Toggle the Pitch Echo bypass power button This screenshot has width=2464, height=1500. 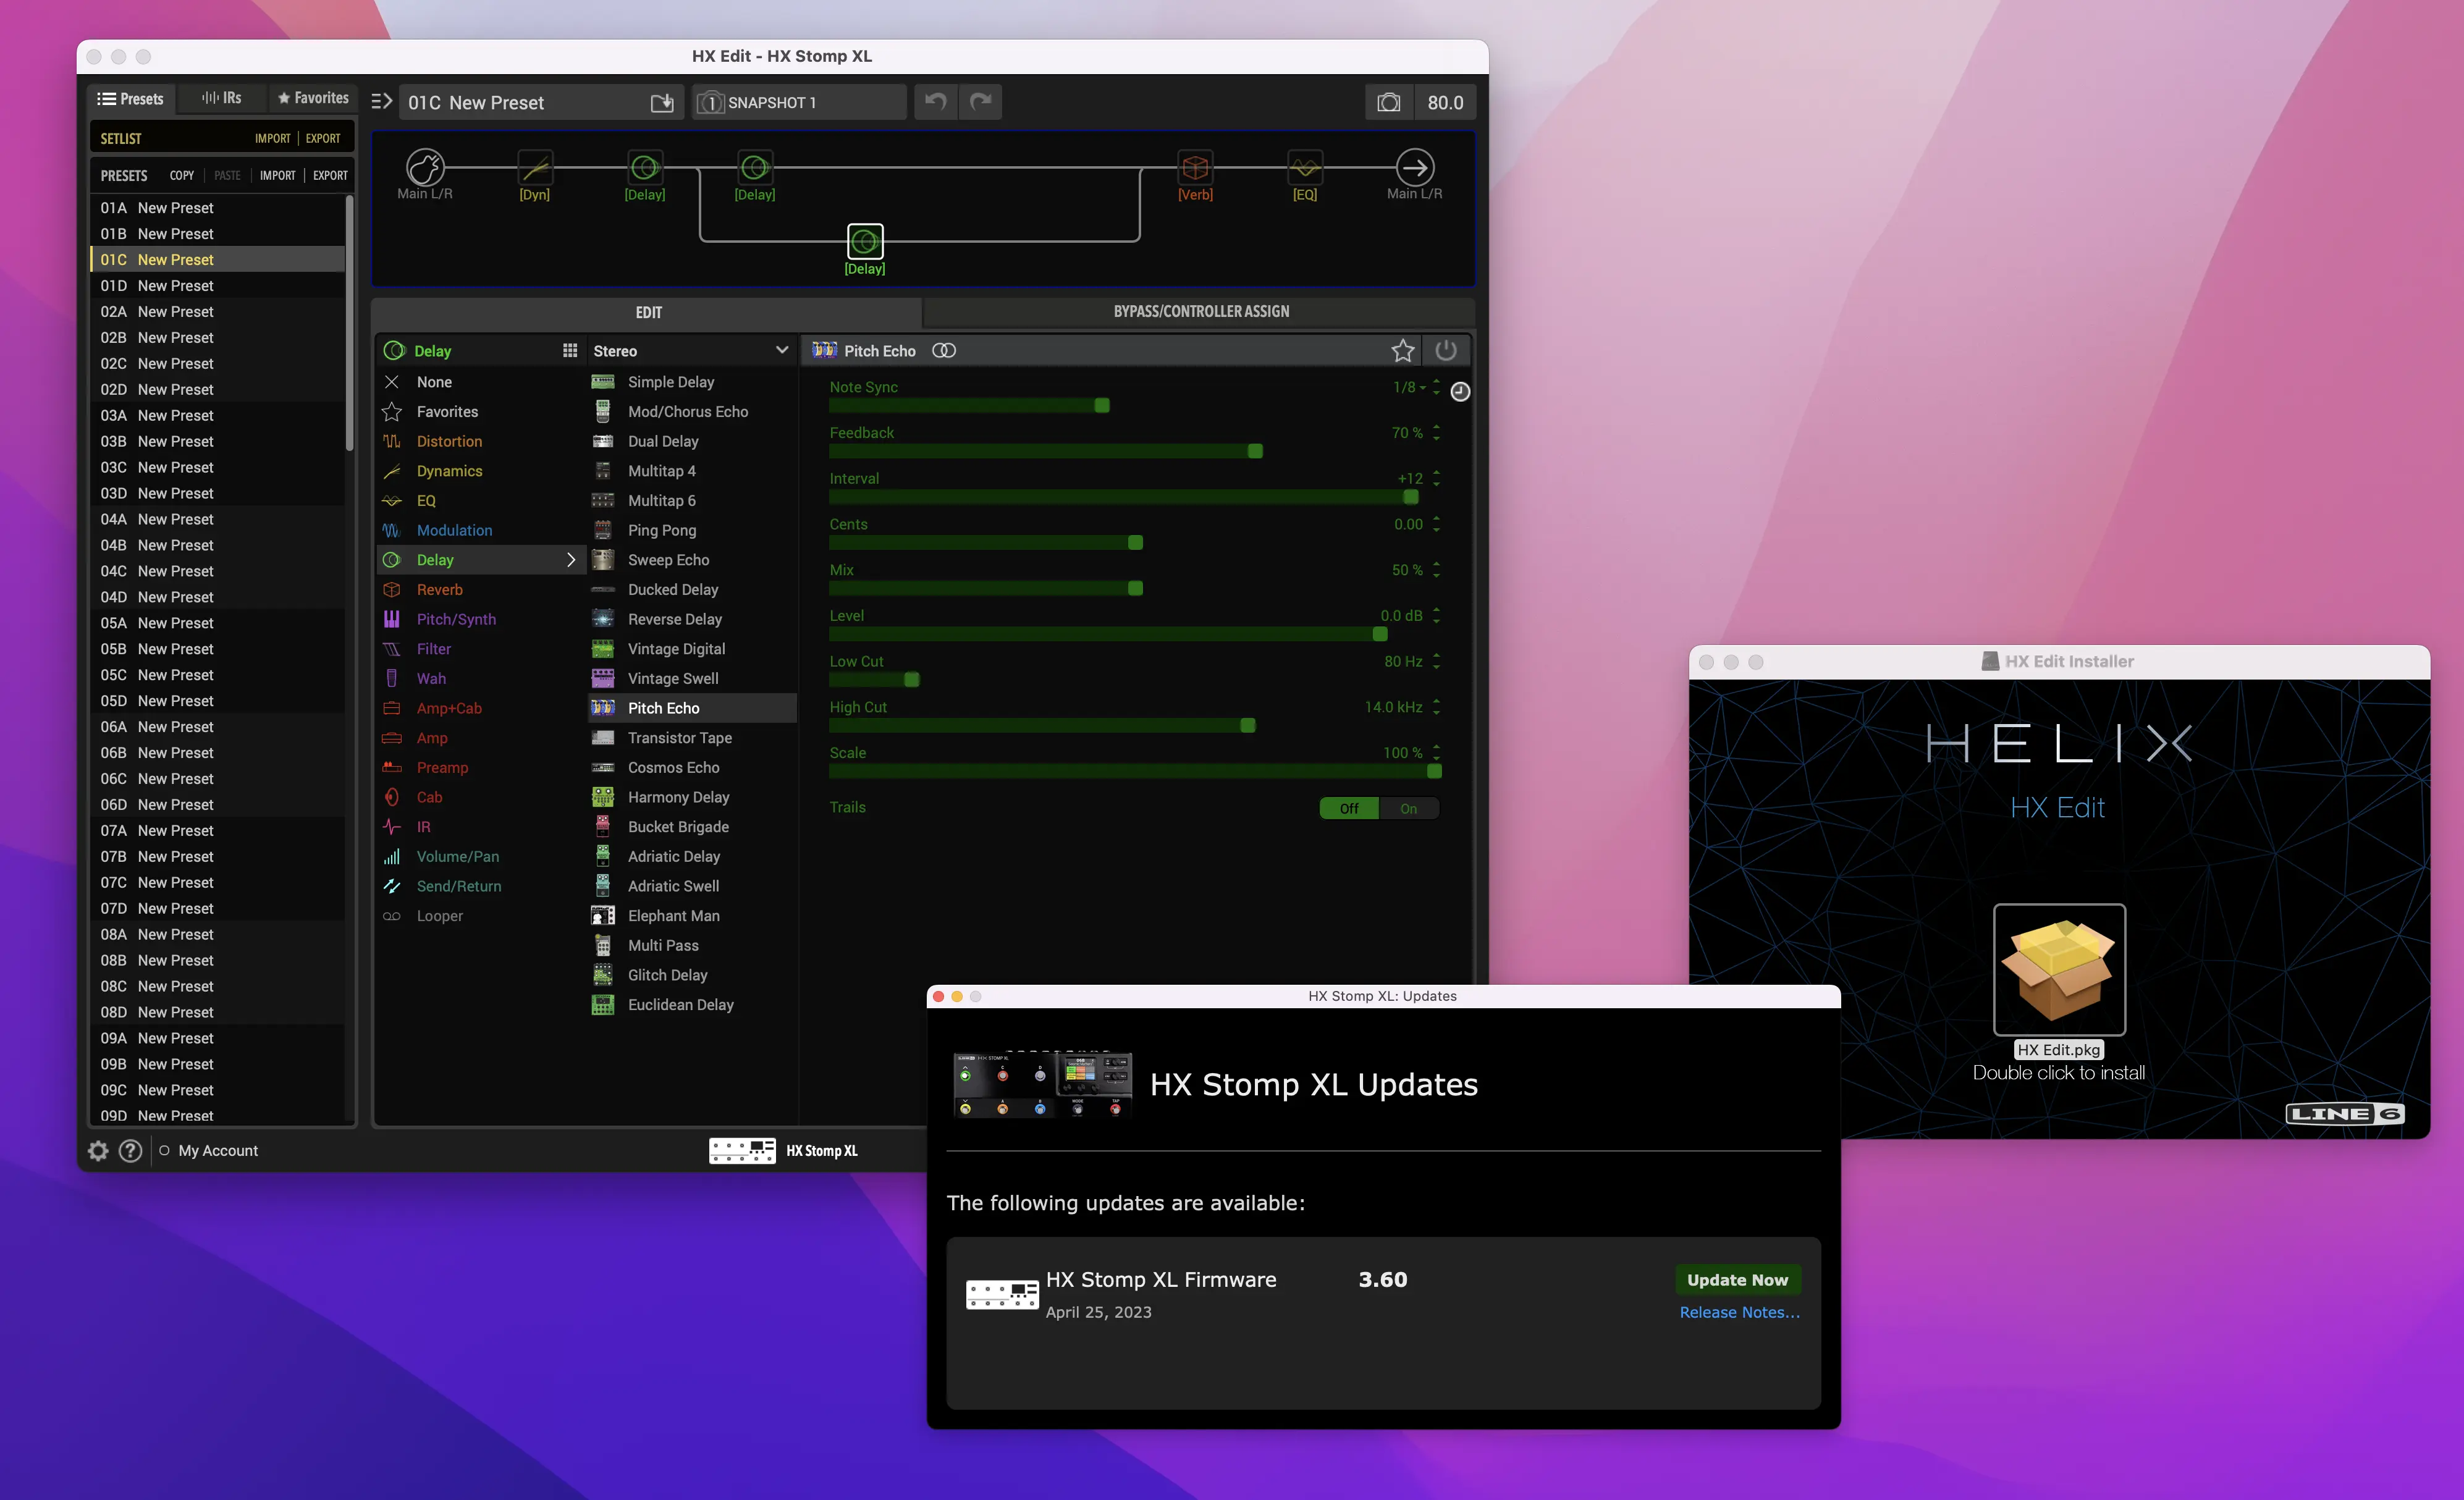(1445, 351)
